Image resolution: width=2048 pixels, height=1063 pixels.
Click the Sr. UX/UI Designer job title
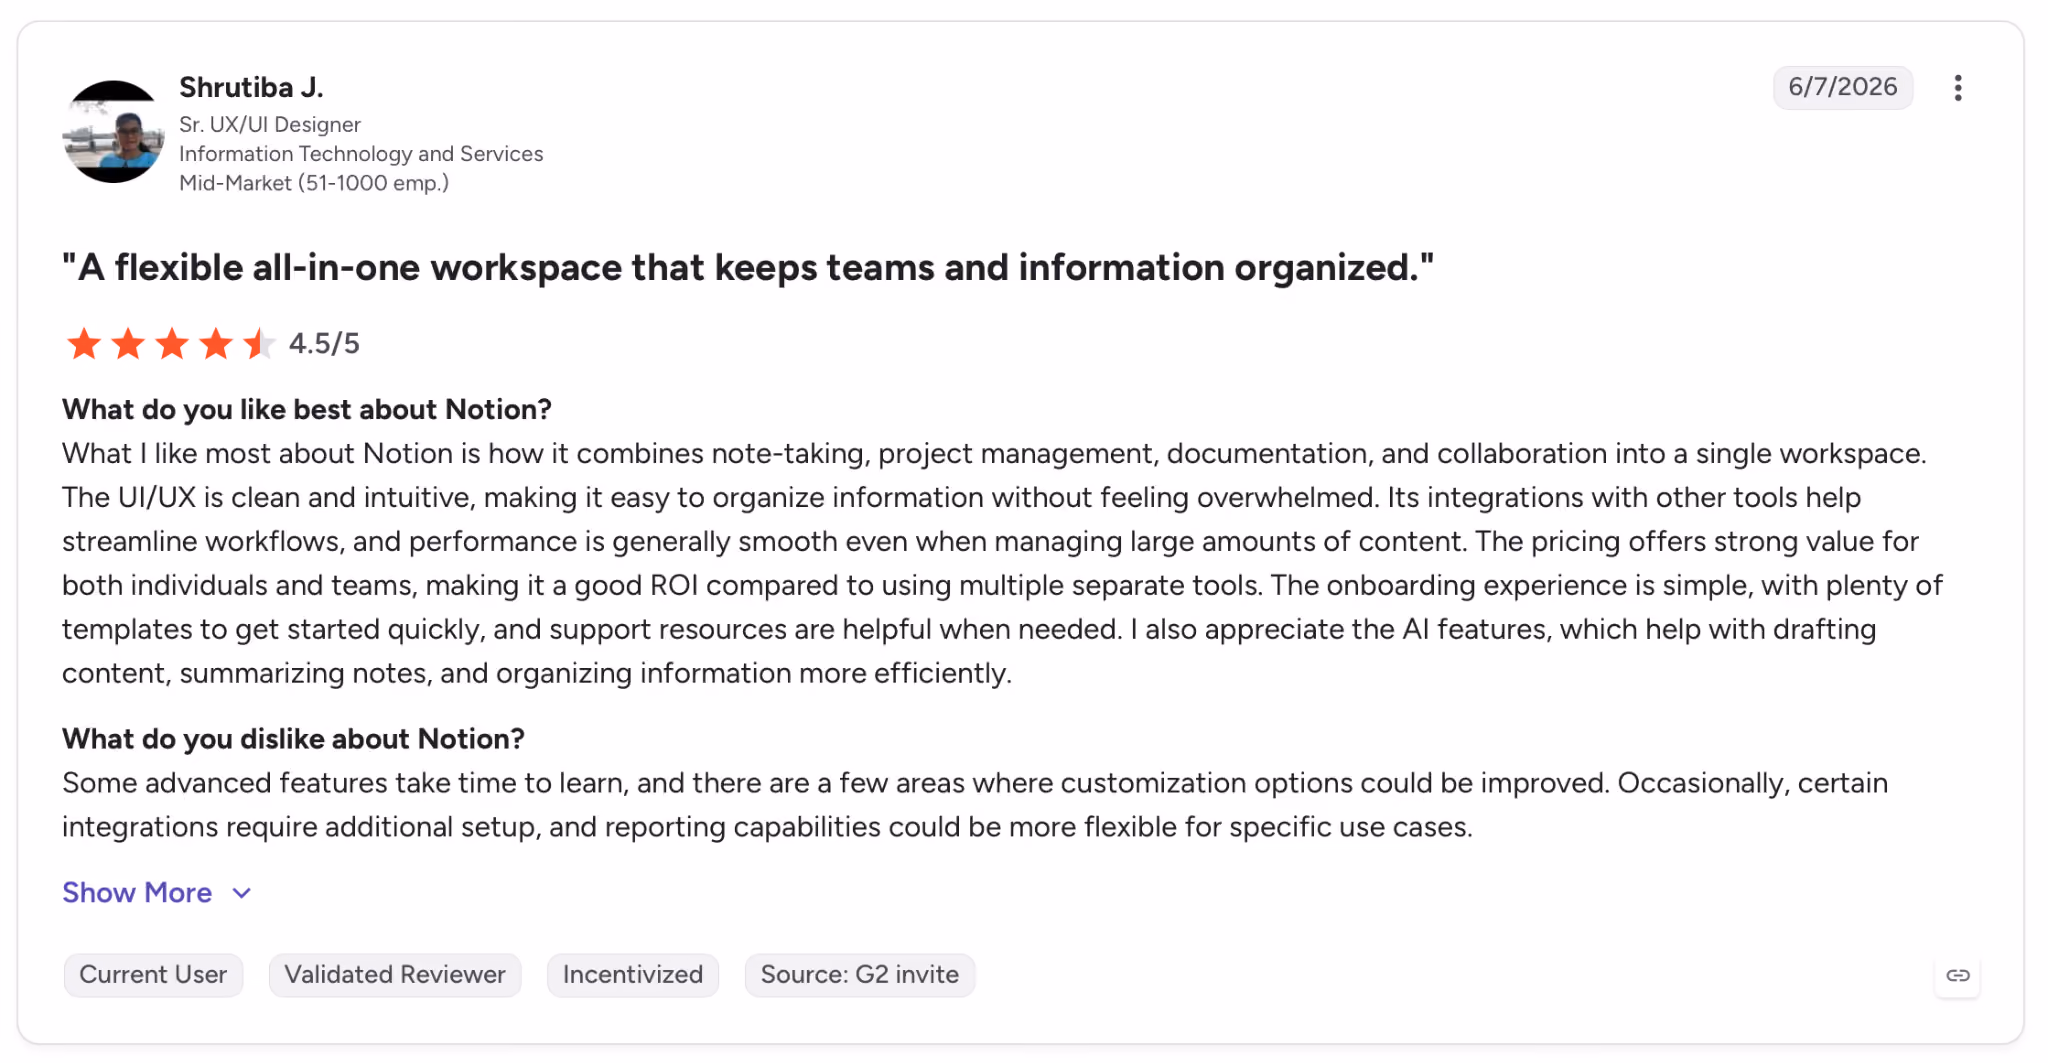[x=270, y=125]
